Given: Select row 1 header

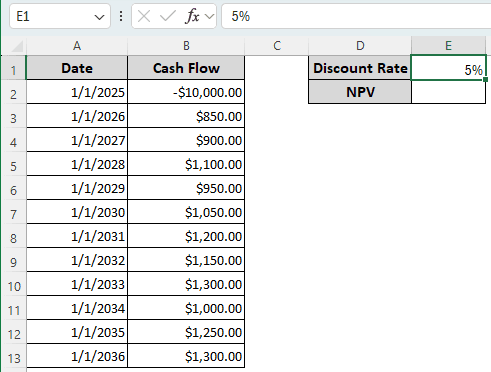Looking at the screenshot, I should (13, 68).
